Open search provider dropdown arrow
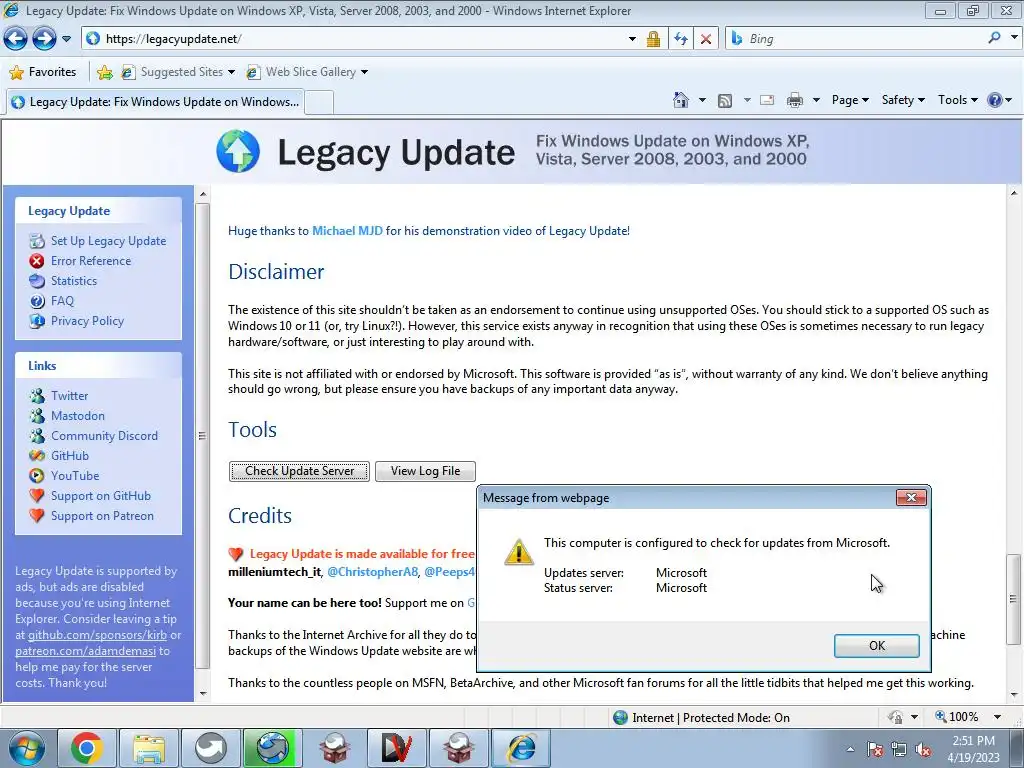This screenshot has height=768, width=1024. click(1014, 38)
